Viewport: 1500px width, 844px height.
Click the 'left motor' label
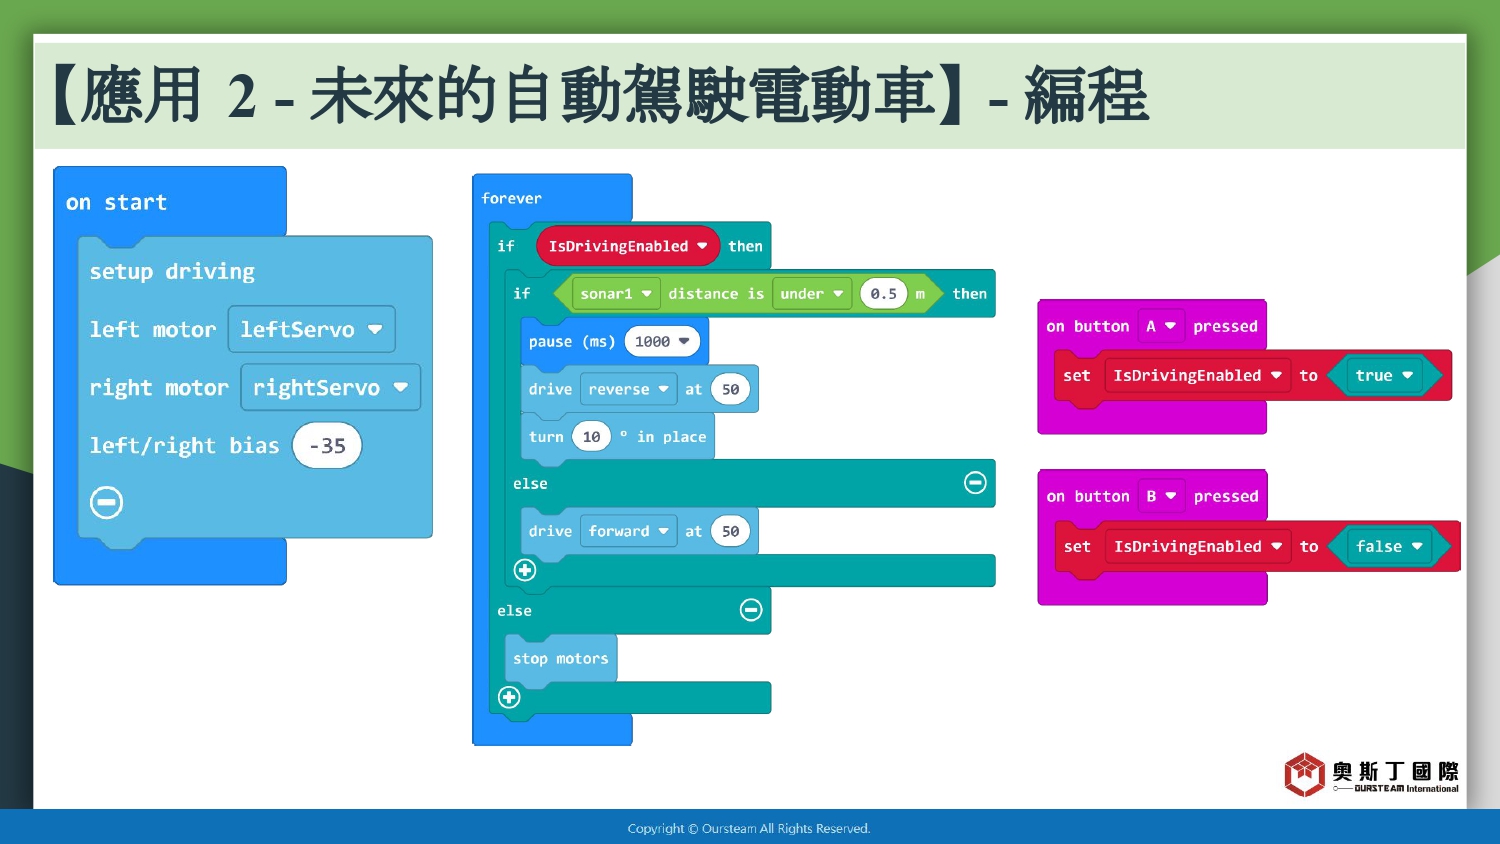point(153,330)
